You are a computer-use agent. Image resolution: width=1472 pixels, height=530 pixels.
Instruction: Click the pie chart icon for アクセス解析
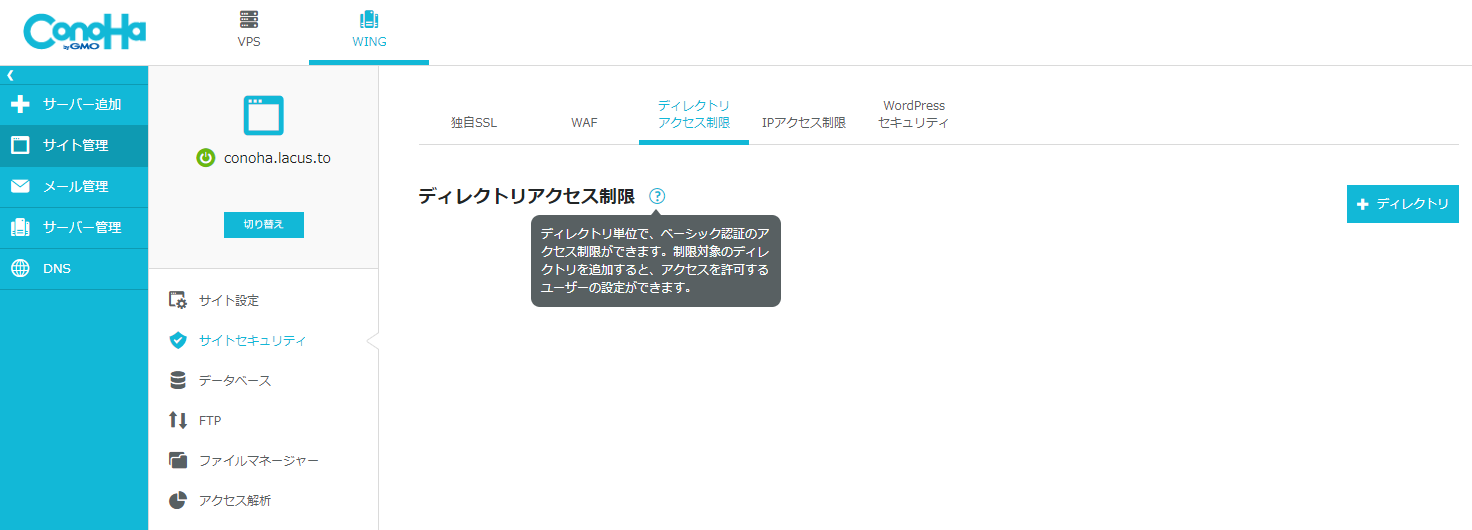[178, 500]
